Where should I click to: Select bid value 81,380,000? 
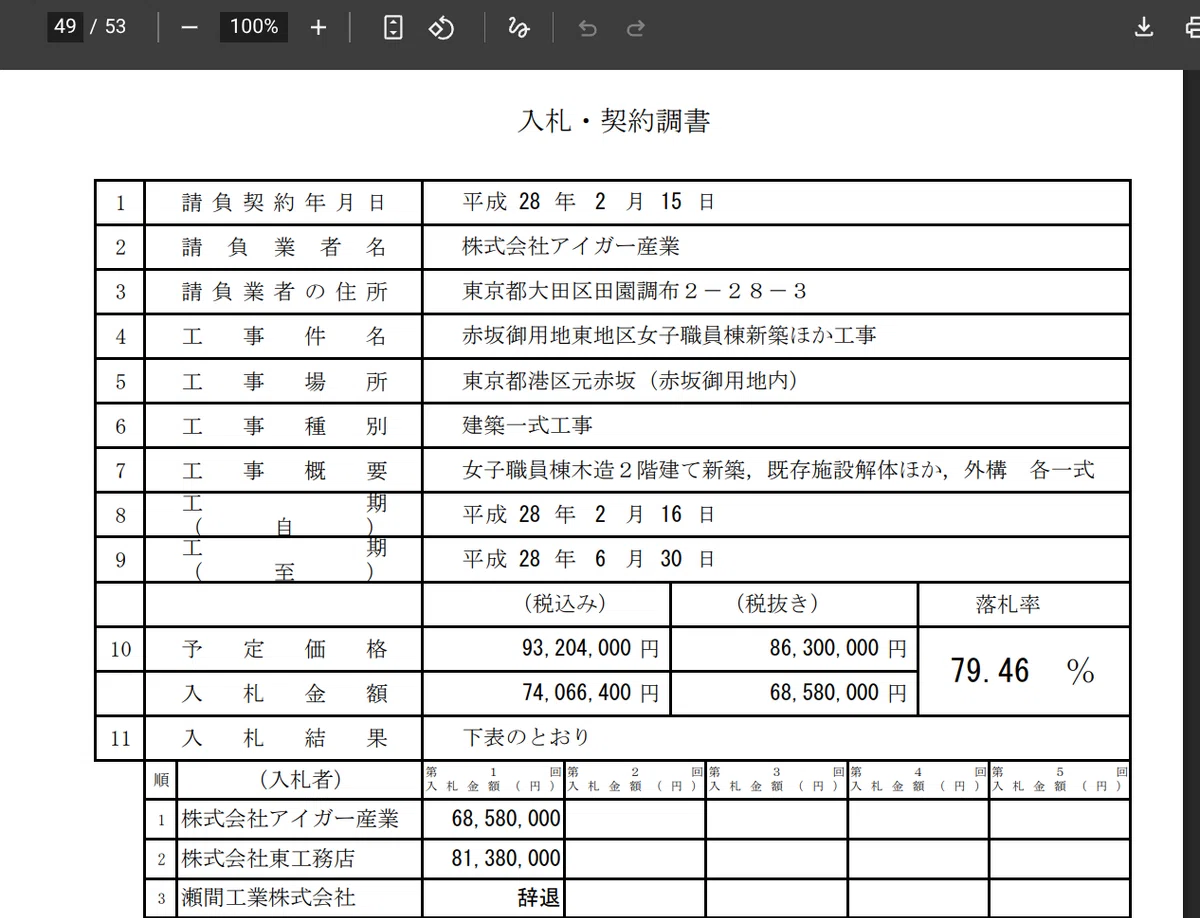point(506,858)
